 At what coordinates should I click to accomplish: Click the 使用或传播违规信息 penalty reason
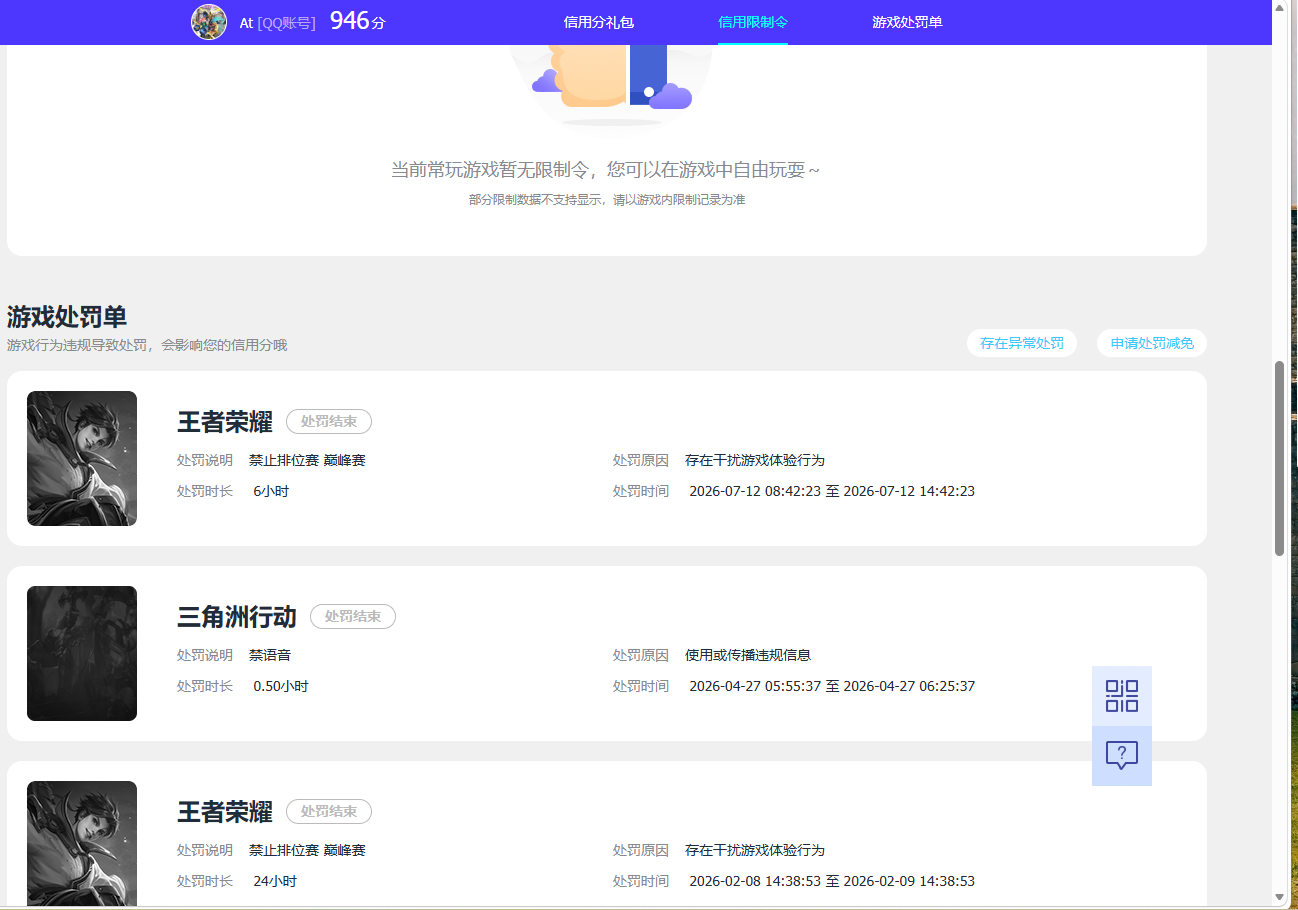click(x=748, y=656)
